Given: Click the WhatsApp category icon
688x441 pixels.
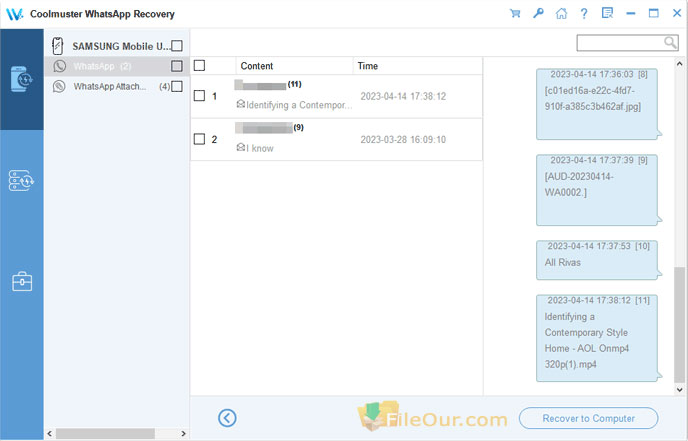Looking at the screenshot, I should (59, 66).
